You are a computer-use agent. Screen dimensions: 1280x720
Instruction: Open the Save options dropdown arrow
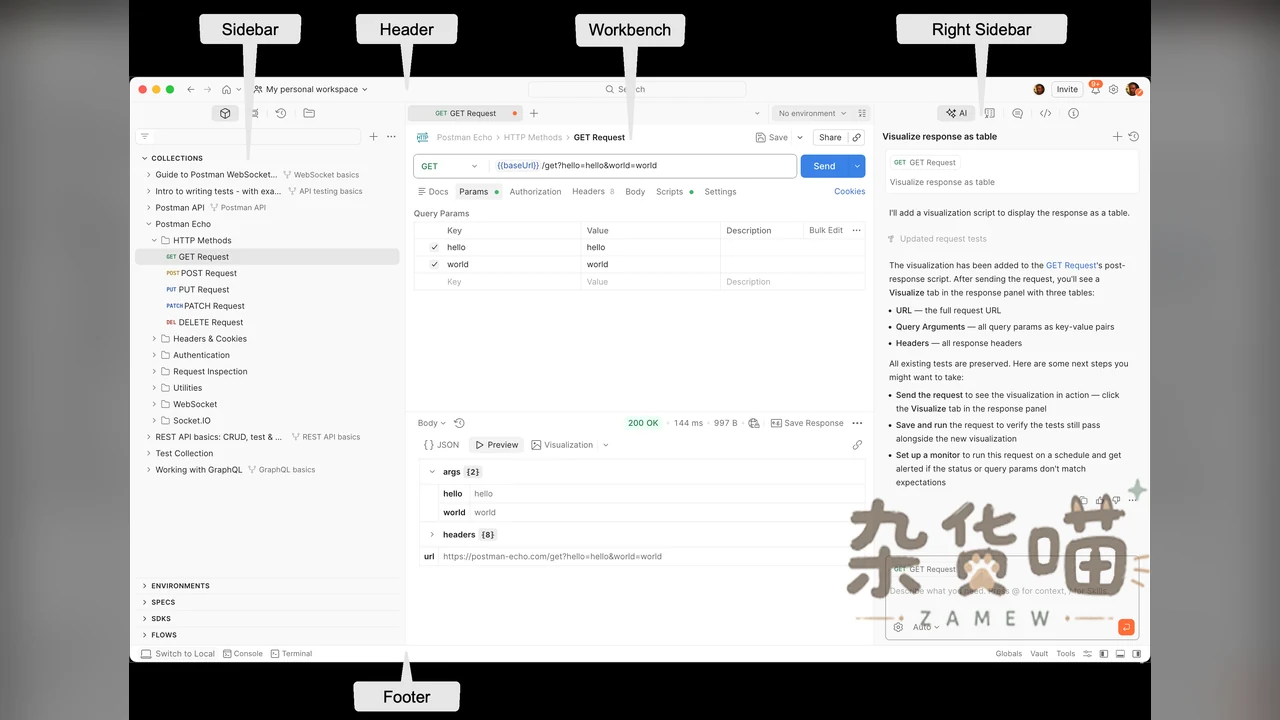click(x=800, y=137)
